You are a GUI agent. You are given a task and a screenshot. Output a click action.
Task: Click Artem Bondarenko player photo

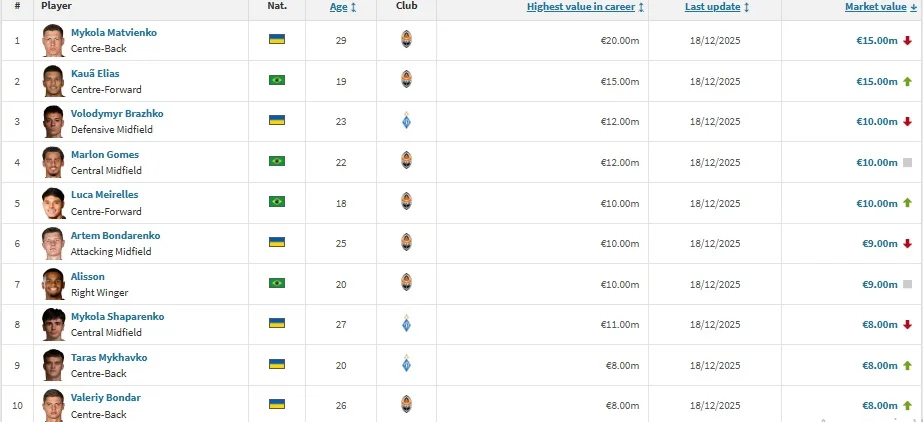pyautogui.click(x=53, y=243)
